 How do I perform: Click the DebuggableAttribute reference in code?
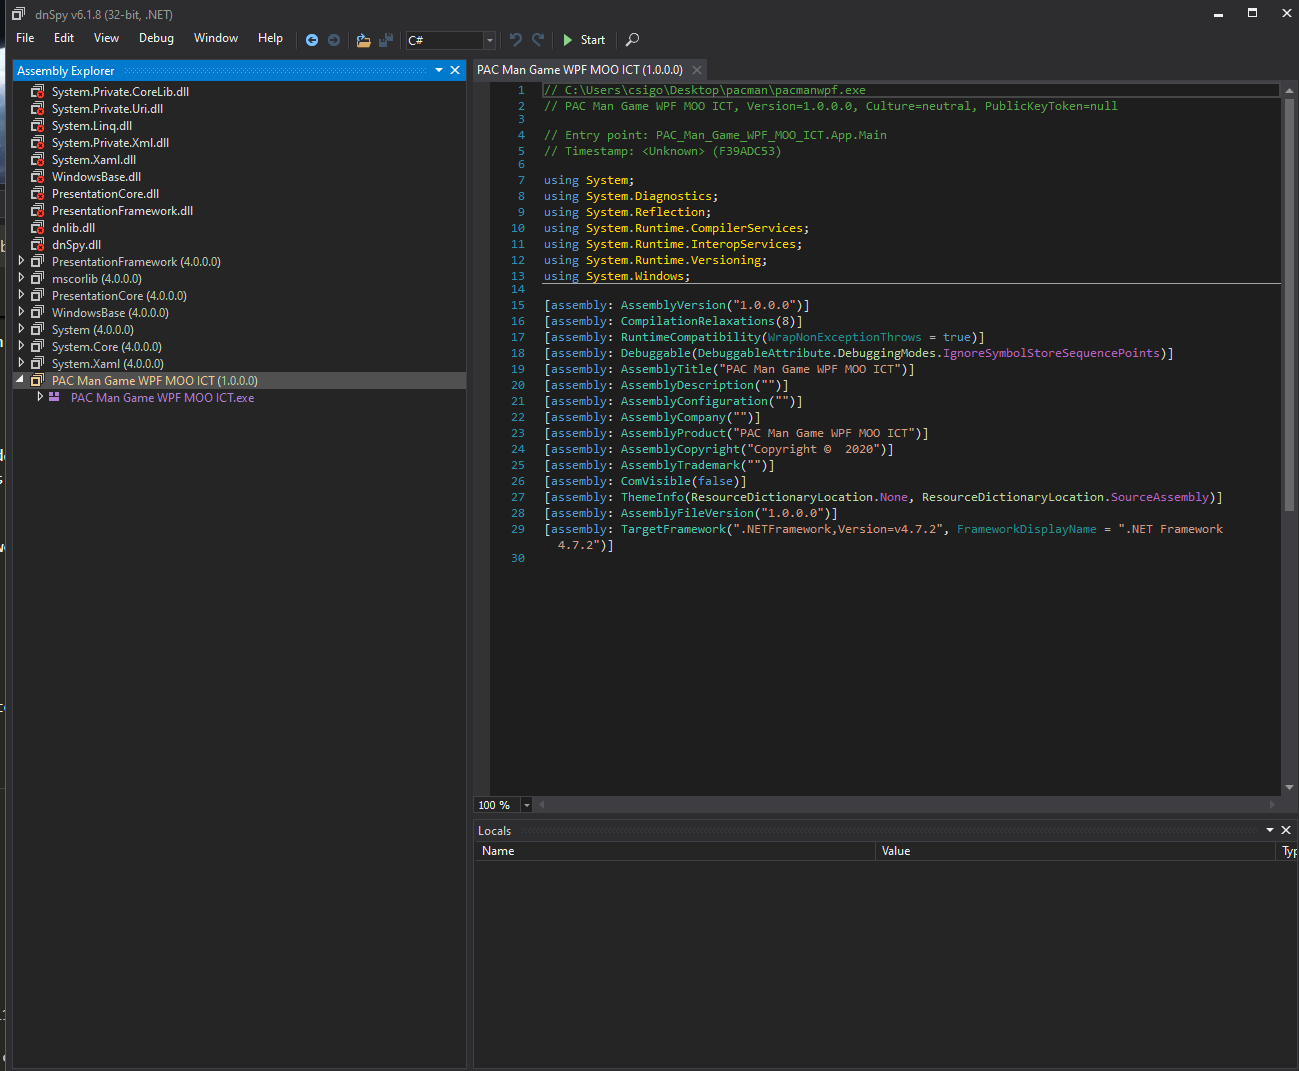coord(764,353)
